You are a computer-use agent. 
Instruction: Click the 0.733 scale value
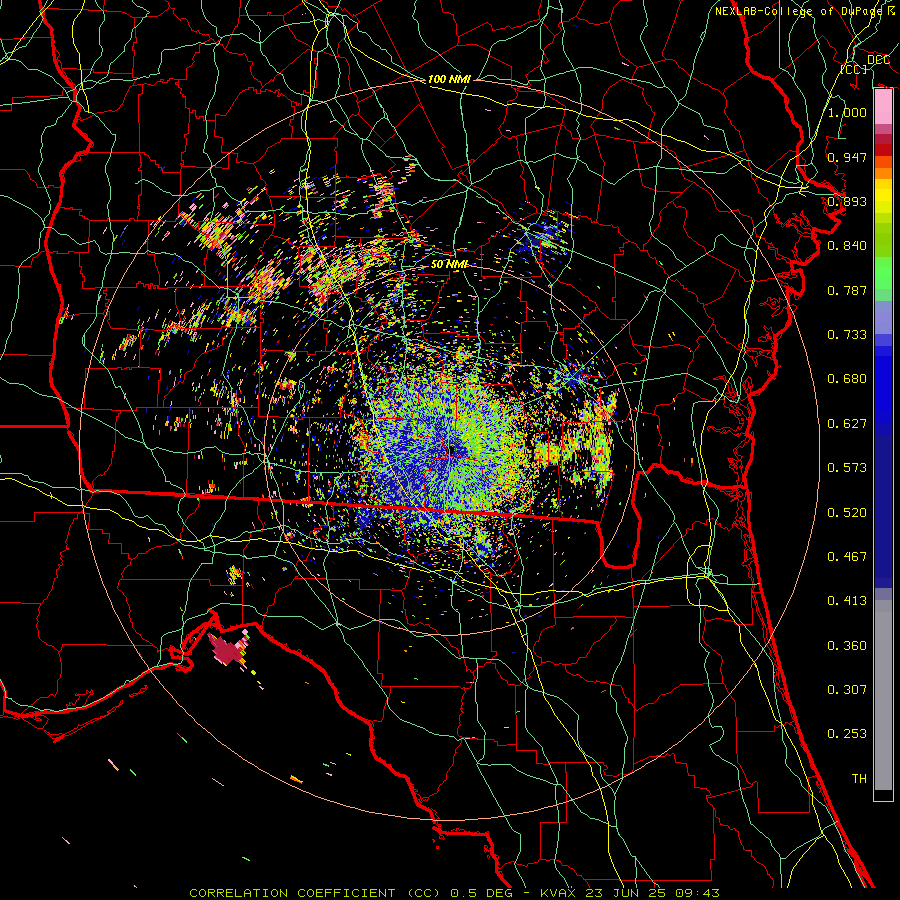click(847, 335)
